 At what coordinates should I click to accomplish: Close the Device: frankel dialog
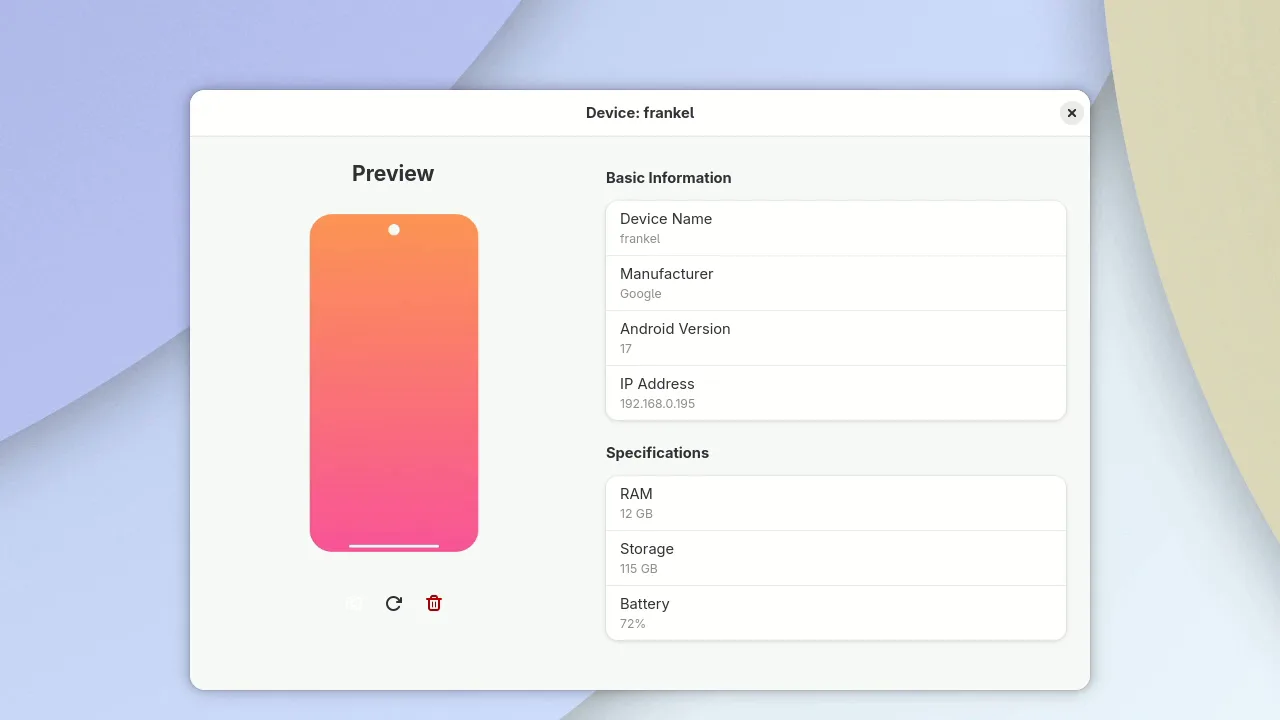[x=1072, y=113]
